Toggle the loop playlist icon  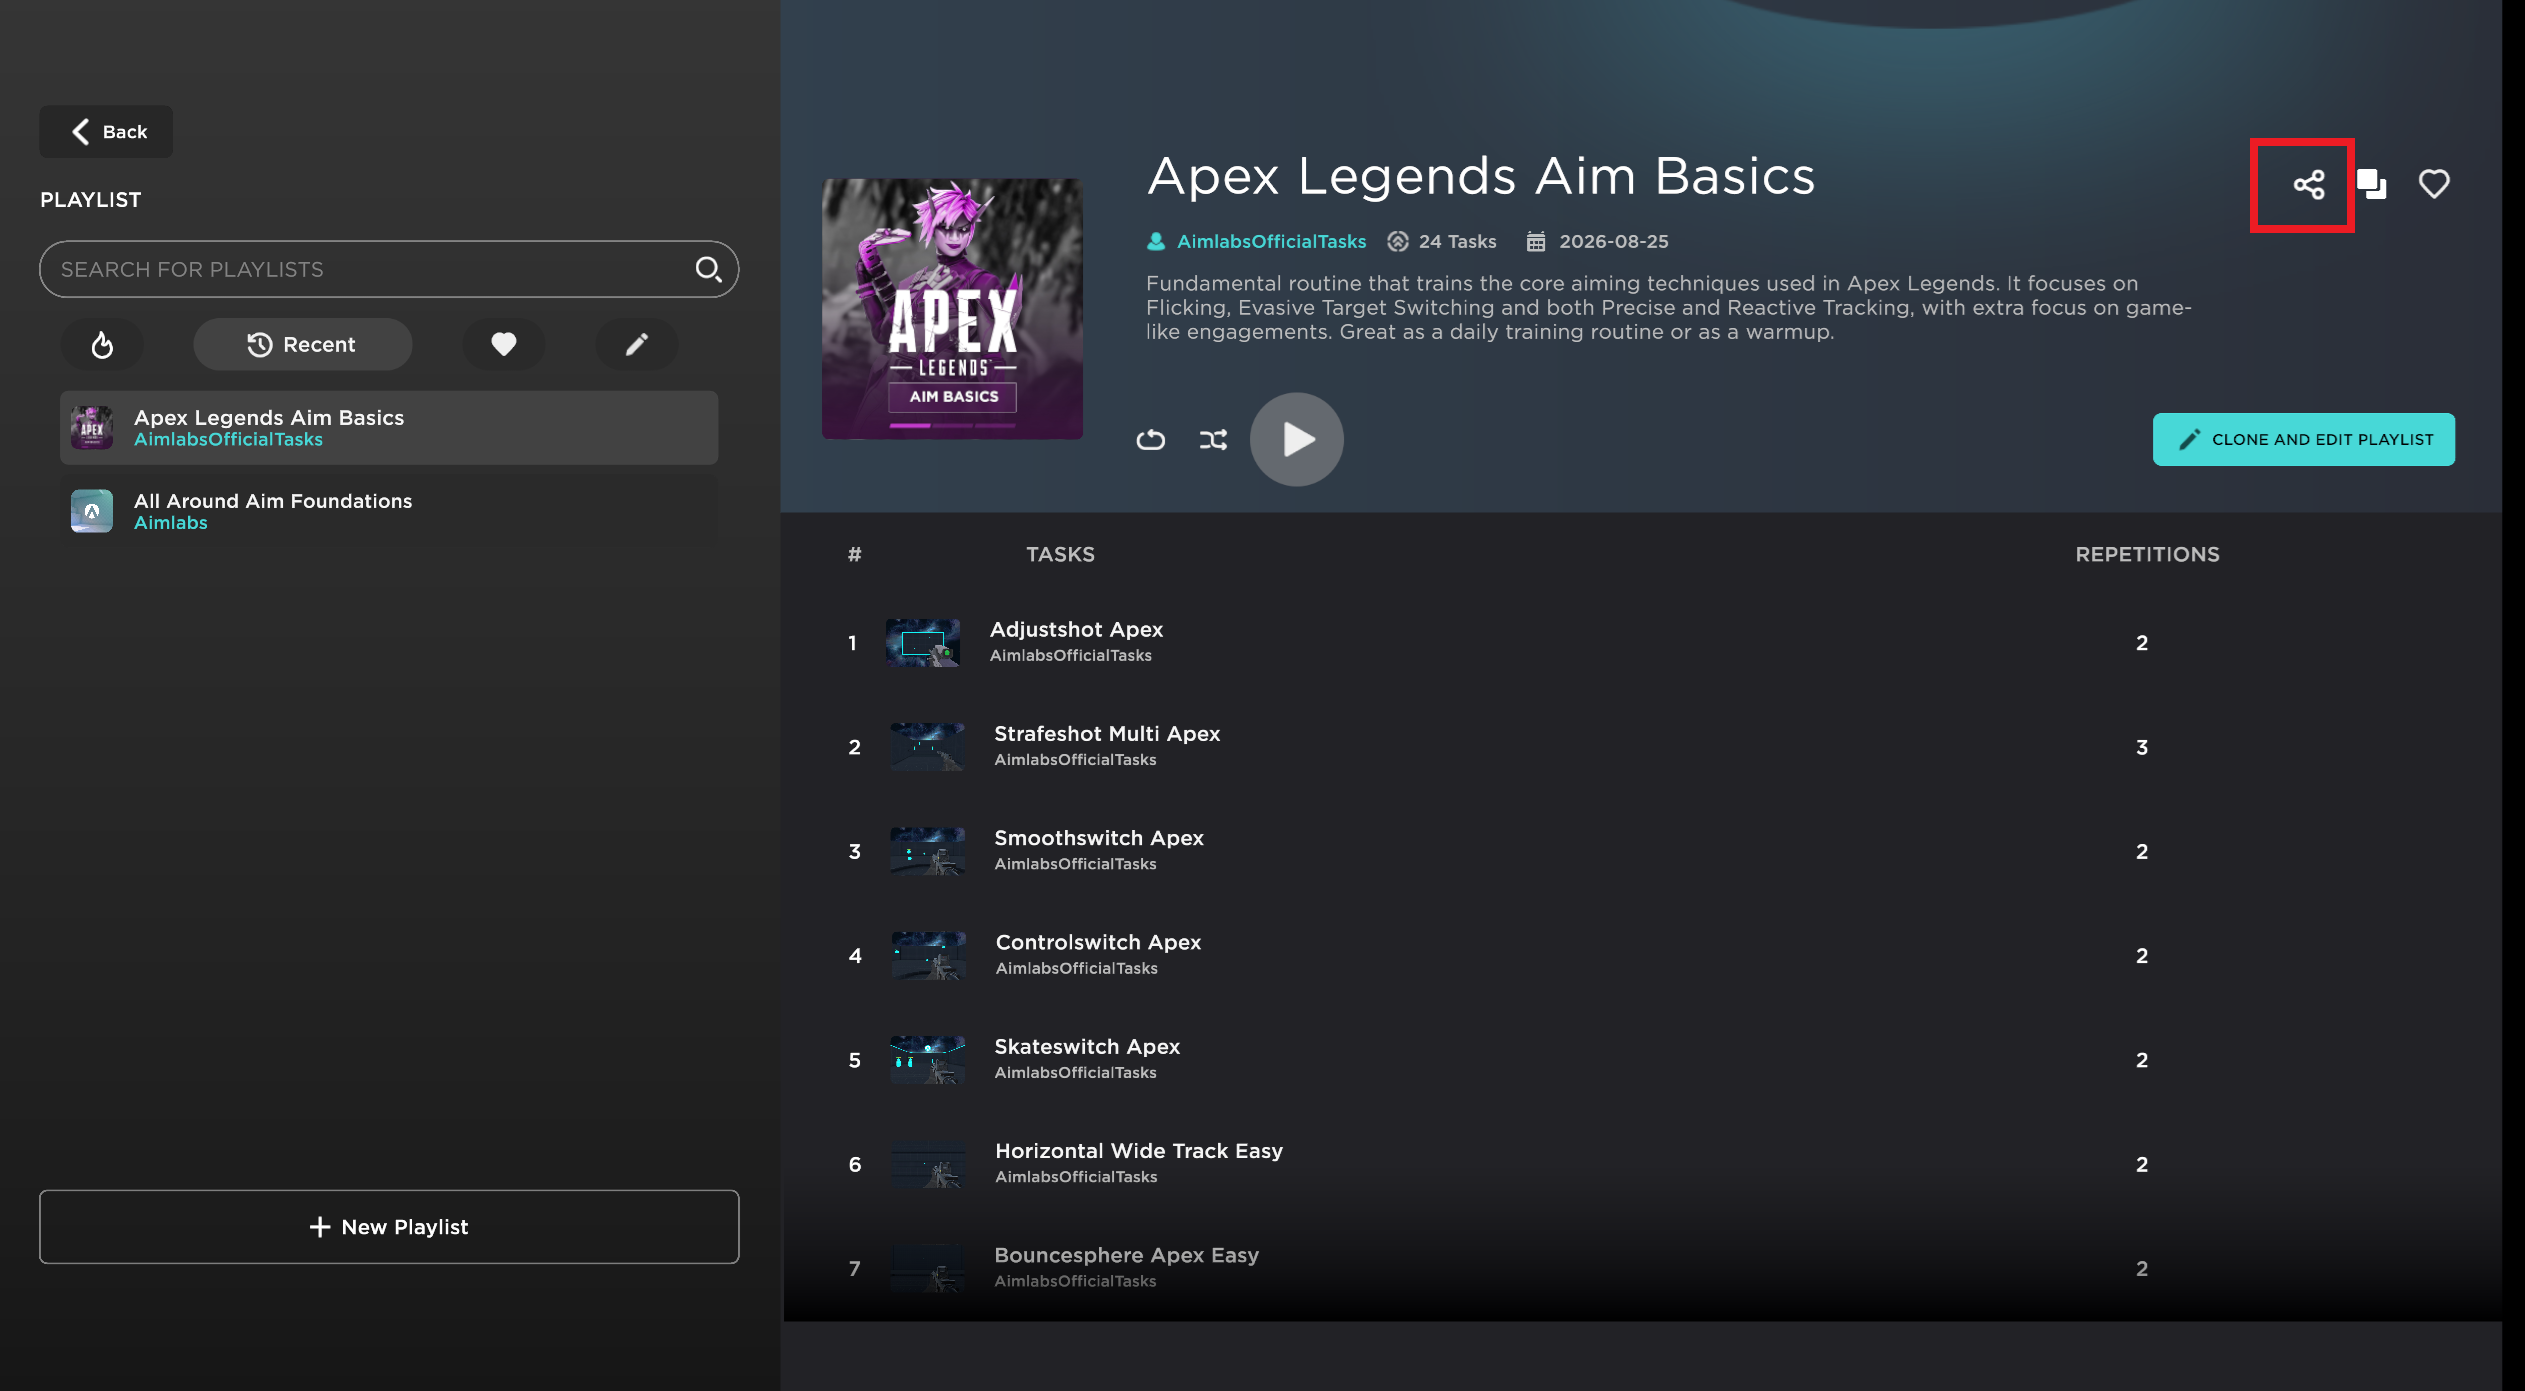click(1151, 439)
